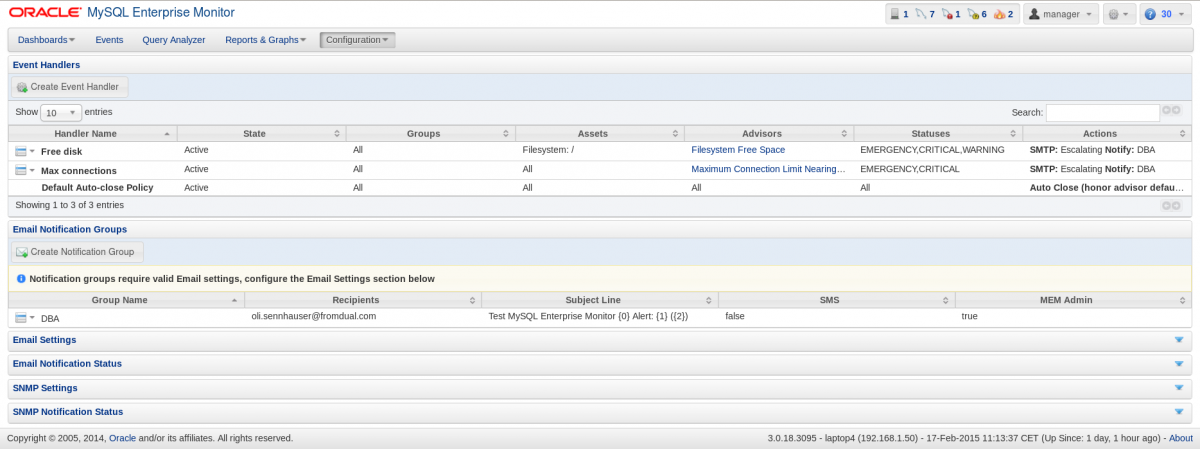Click the Create Notification Group button
Screen dimensions: 1200x449
(76, 252)
